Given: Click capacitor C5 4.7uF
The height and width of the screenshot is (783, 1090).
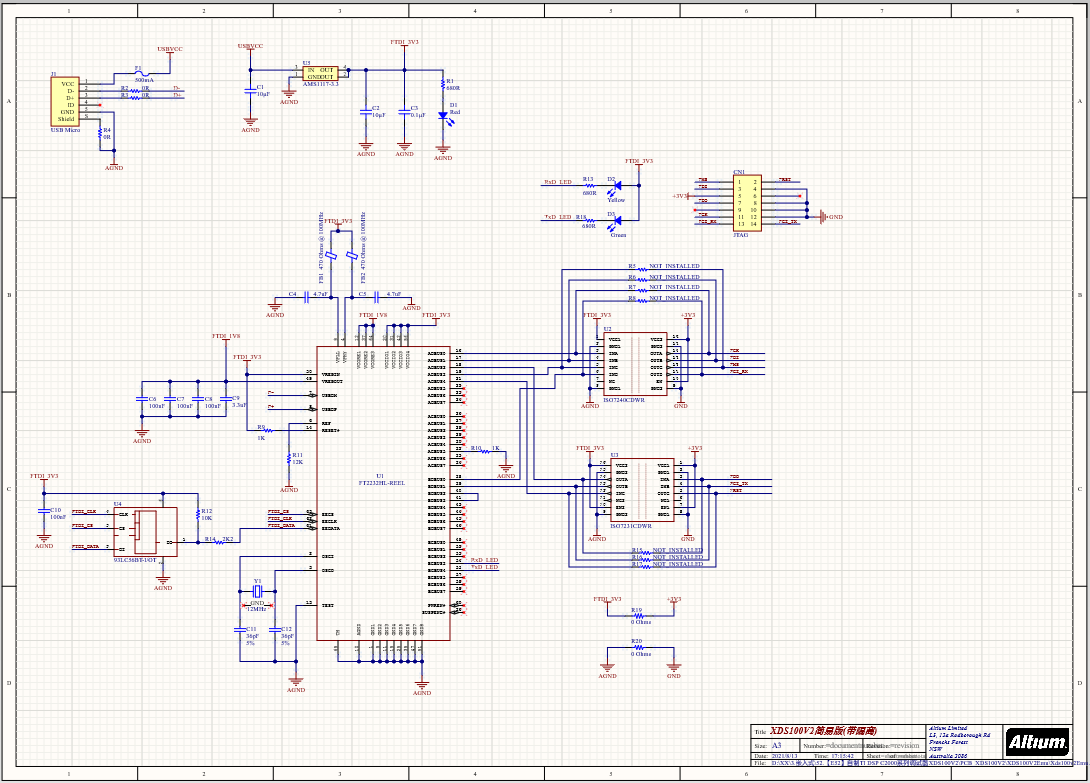Looking at the screenshot, I should point(376,298).
